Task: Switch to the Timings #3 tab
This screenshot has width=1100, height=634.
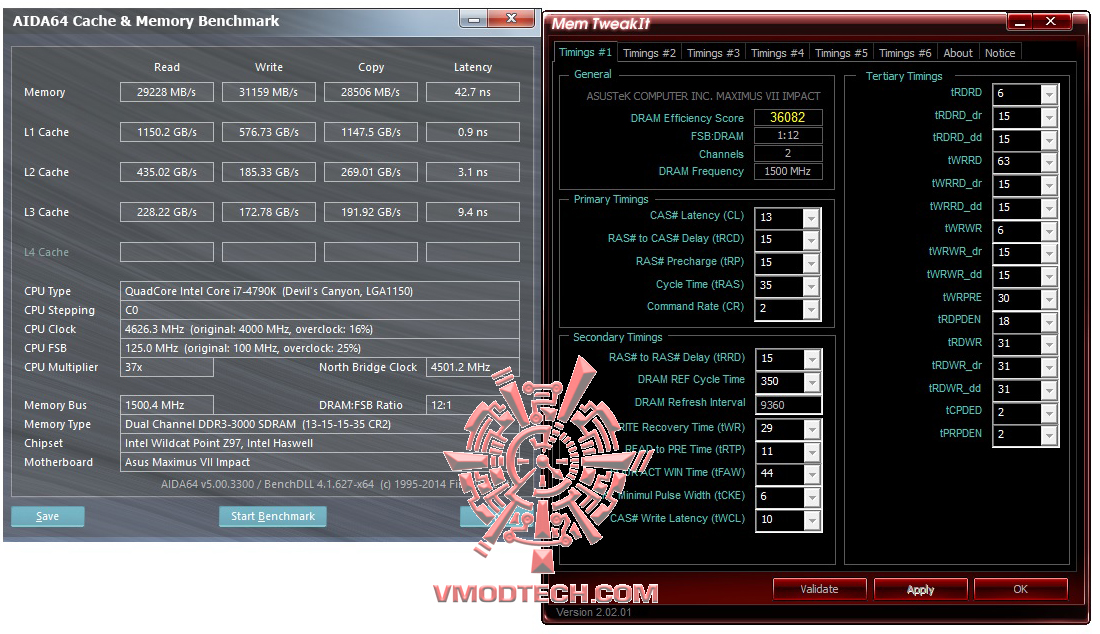Action: point(713,53)
